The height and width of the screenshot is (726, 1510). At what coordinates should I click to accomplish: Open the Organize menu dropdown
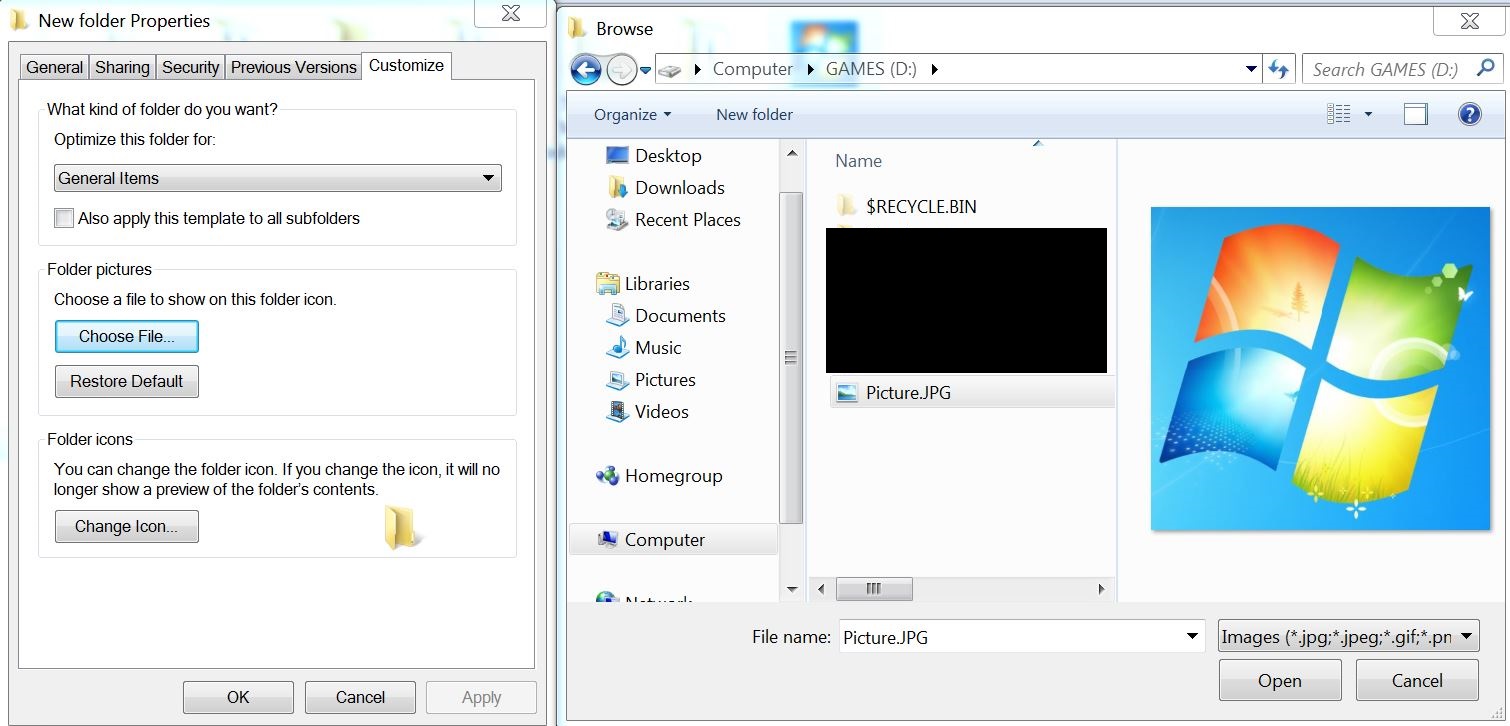tap(632, 115)
